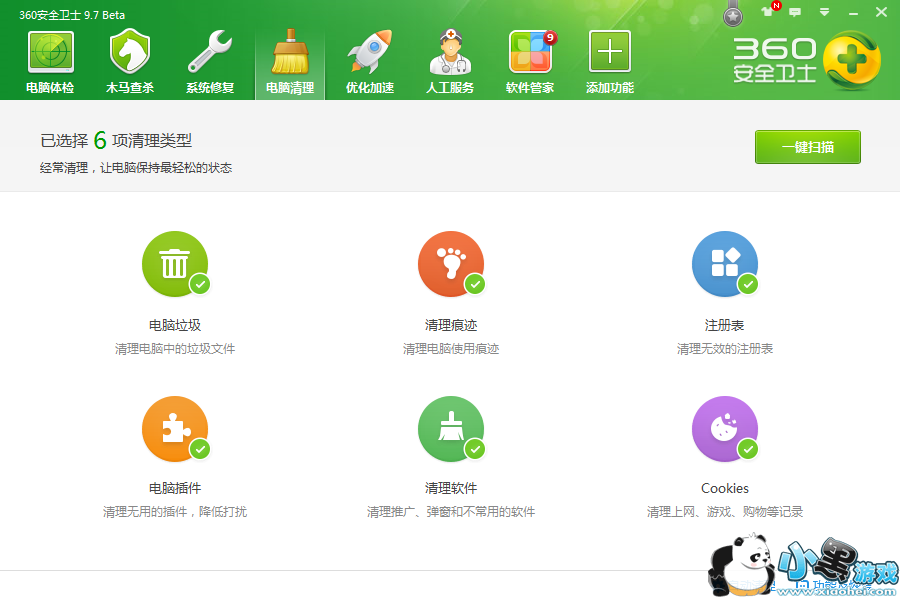900x600 pixels.
Task: Click the 已选择 6 项清理类型 heading
Action: click(116, 140)
